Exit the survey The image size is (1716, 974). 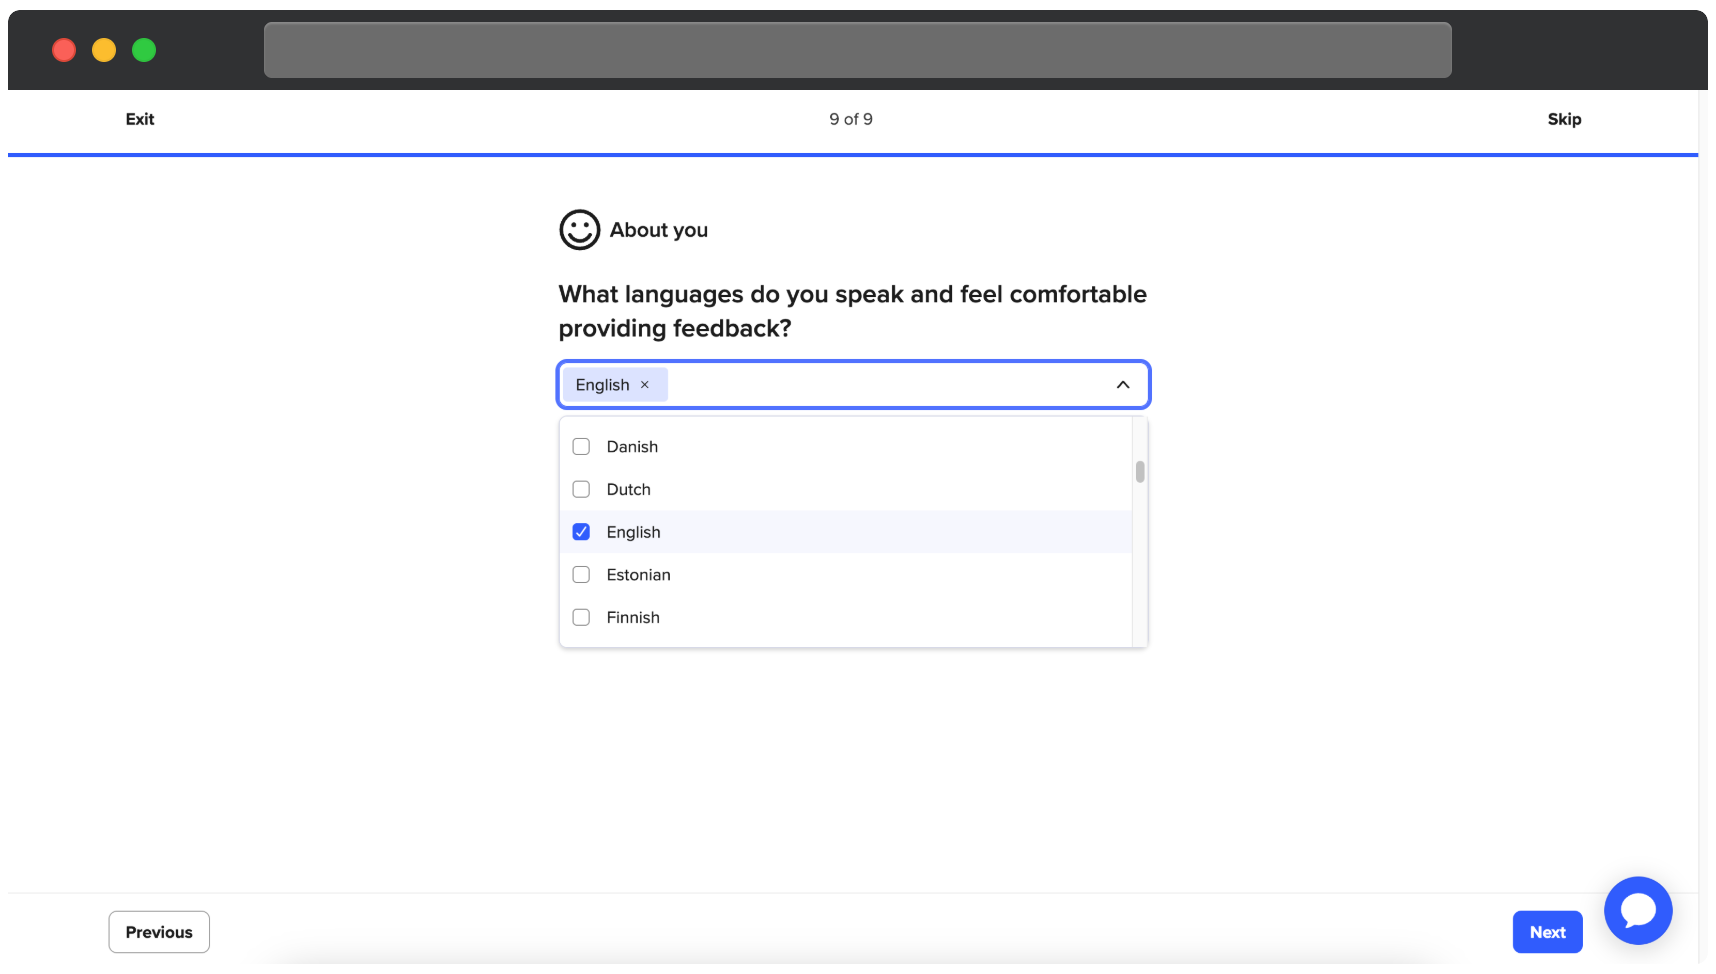(140, 119)
